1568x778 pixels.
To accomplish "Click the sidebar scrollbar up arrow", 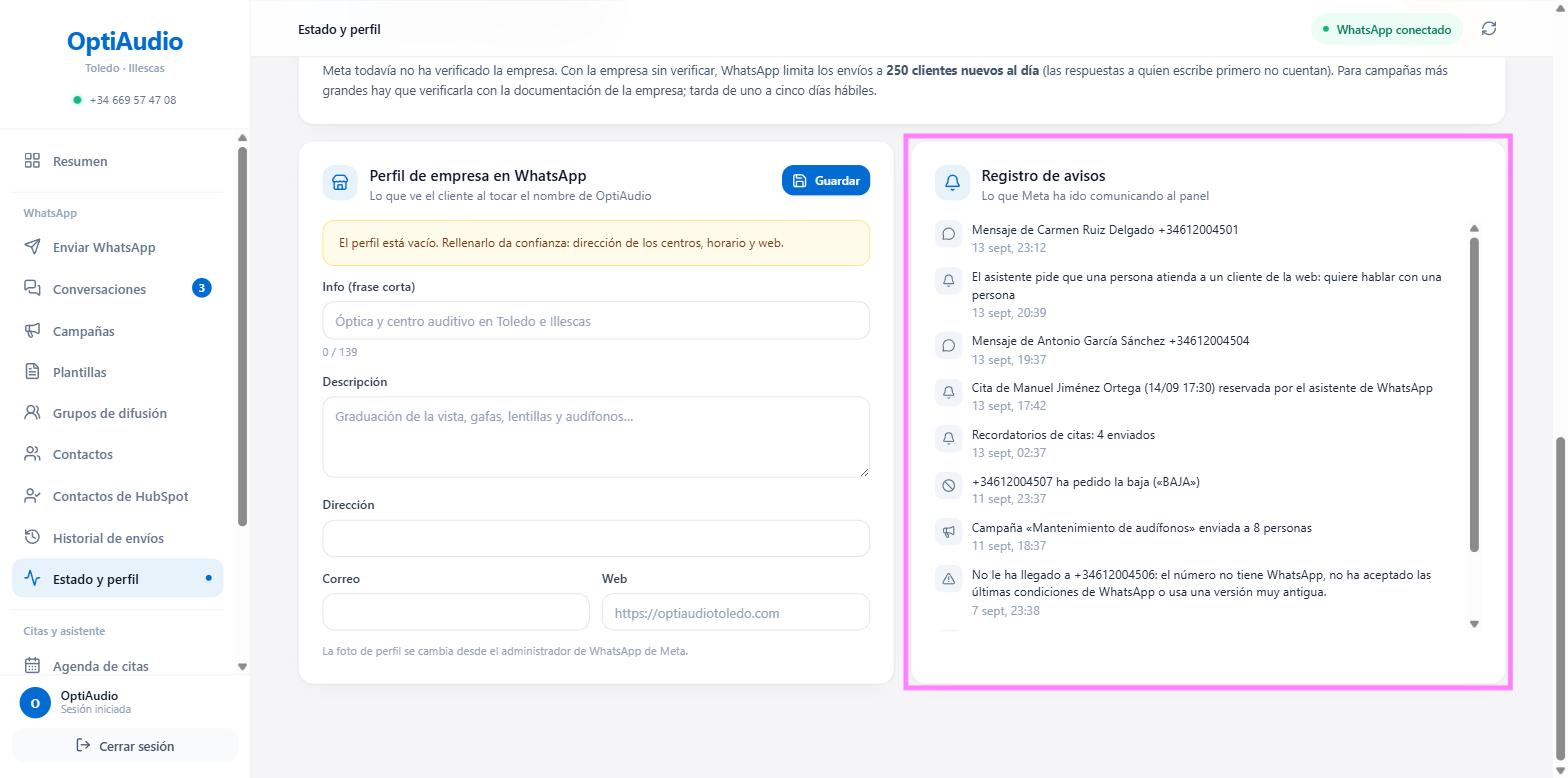I will pos(242,138).
